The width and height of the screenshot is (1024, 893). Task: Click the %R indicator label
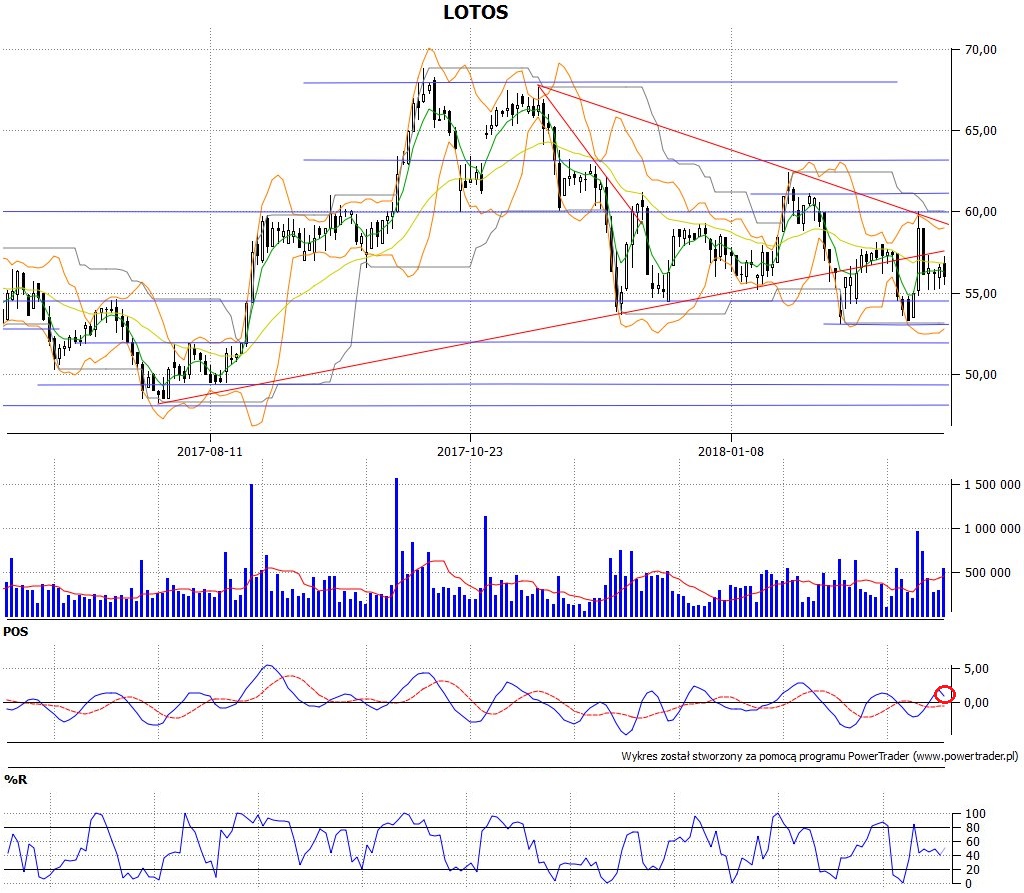coord(16,779)
